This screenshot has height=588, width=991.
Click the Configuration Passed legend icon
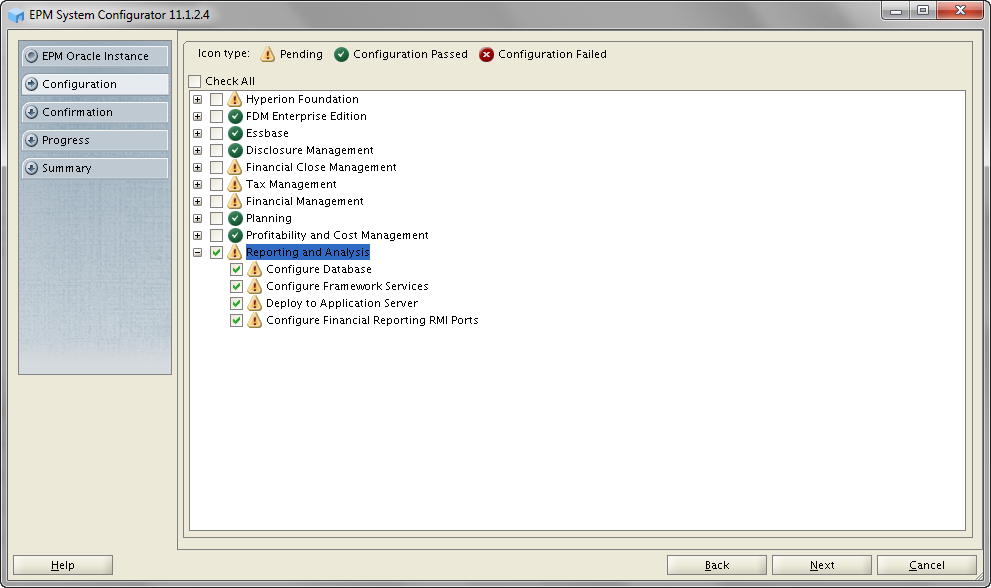tap(341, 55)
